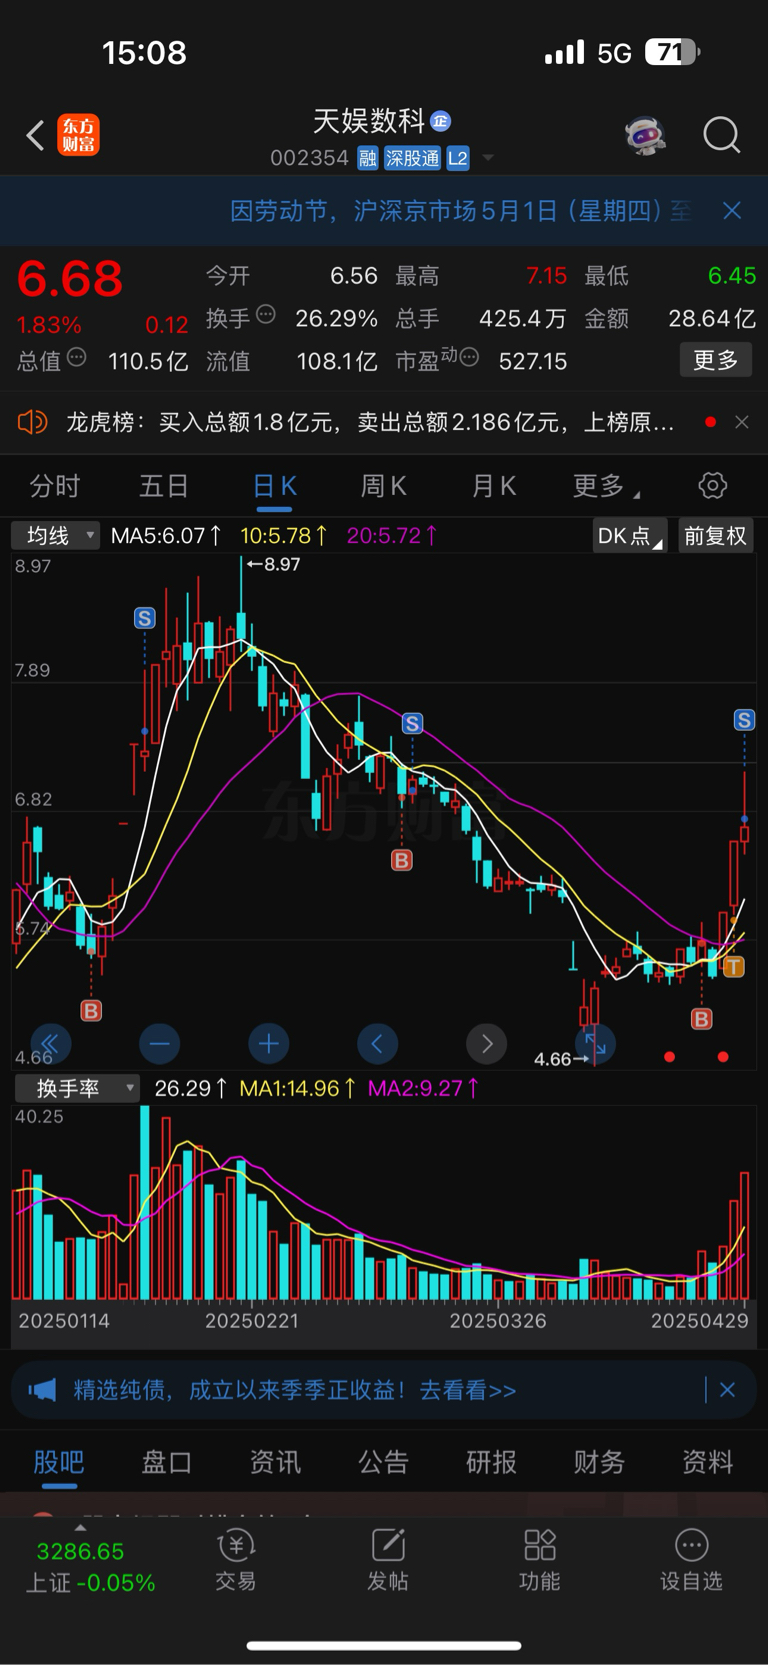The width and height of the screenshot is (768, 1665).
Task: Move chart right with grey chevron
Action: (x=487, y=1045)
